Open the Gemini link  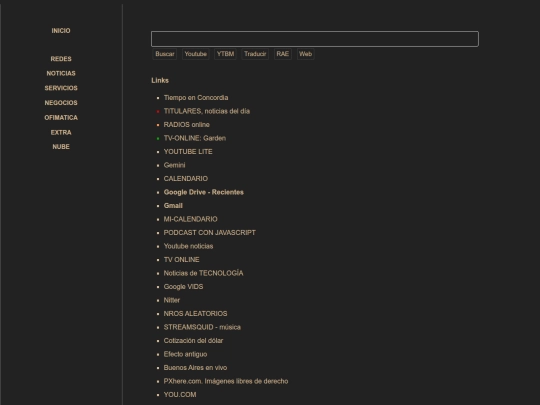(175, 165)
